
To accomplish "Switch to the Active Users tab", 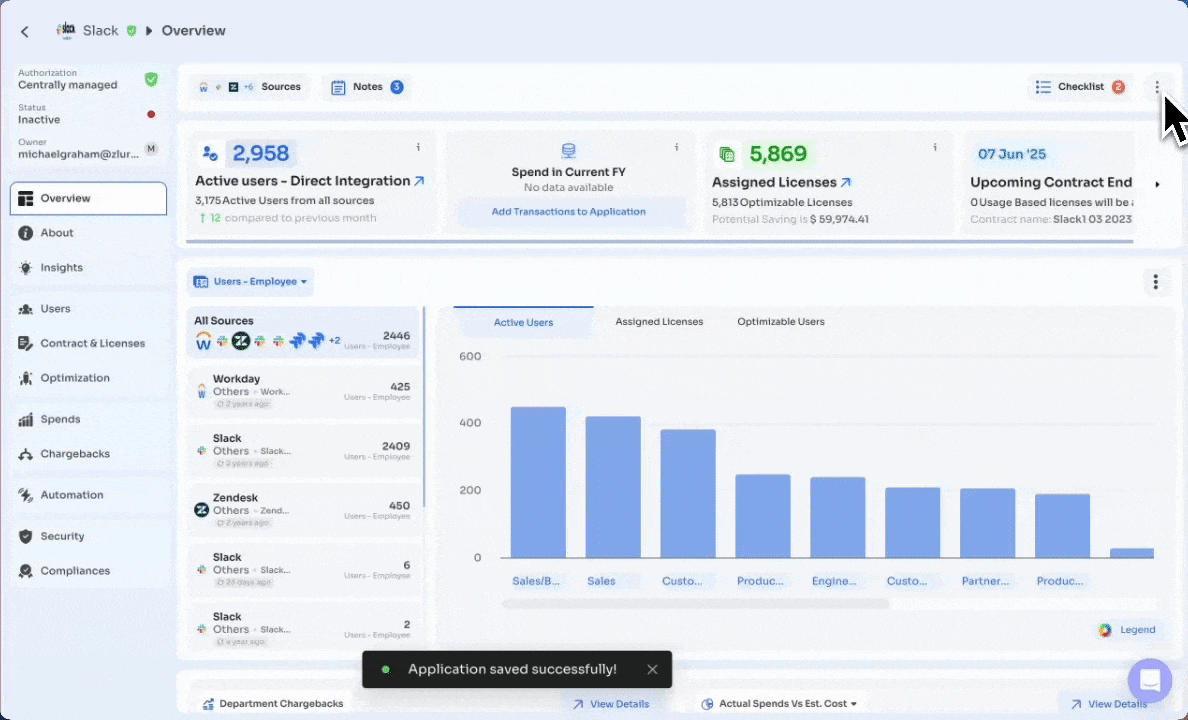I will [524, 322].
